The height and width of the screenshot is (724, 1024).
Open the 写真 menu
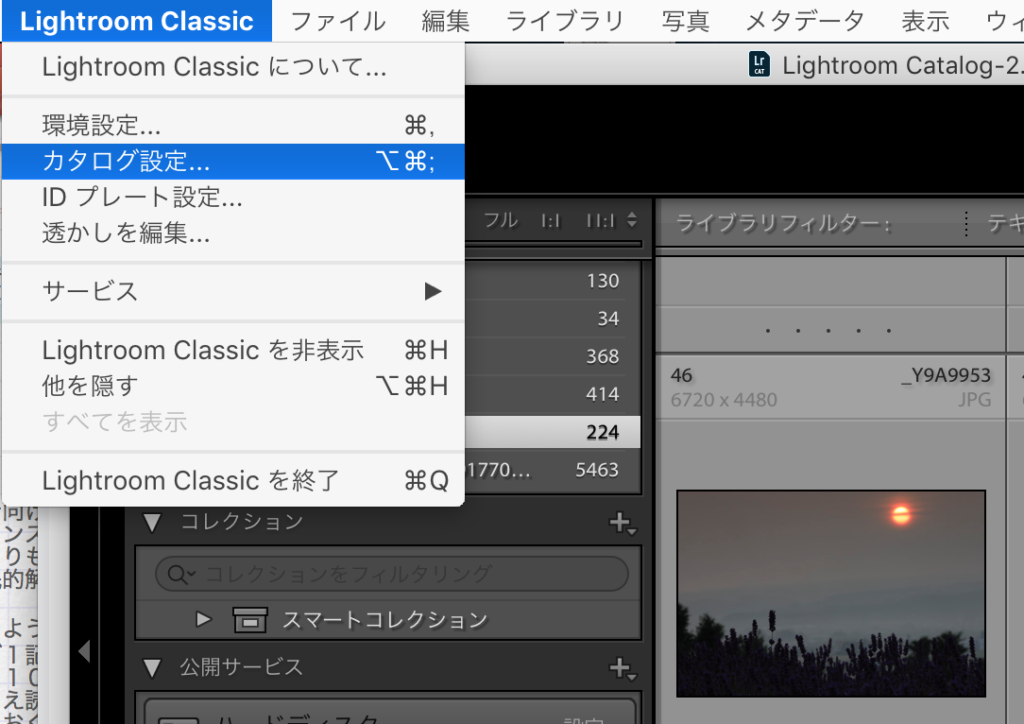(x=685, y=21)
